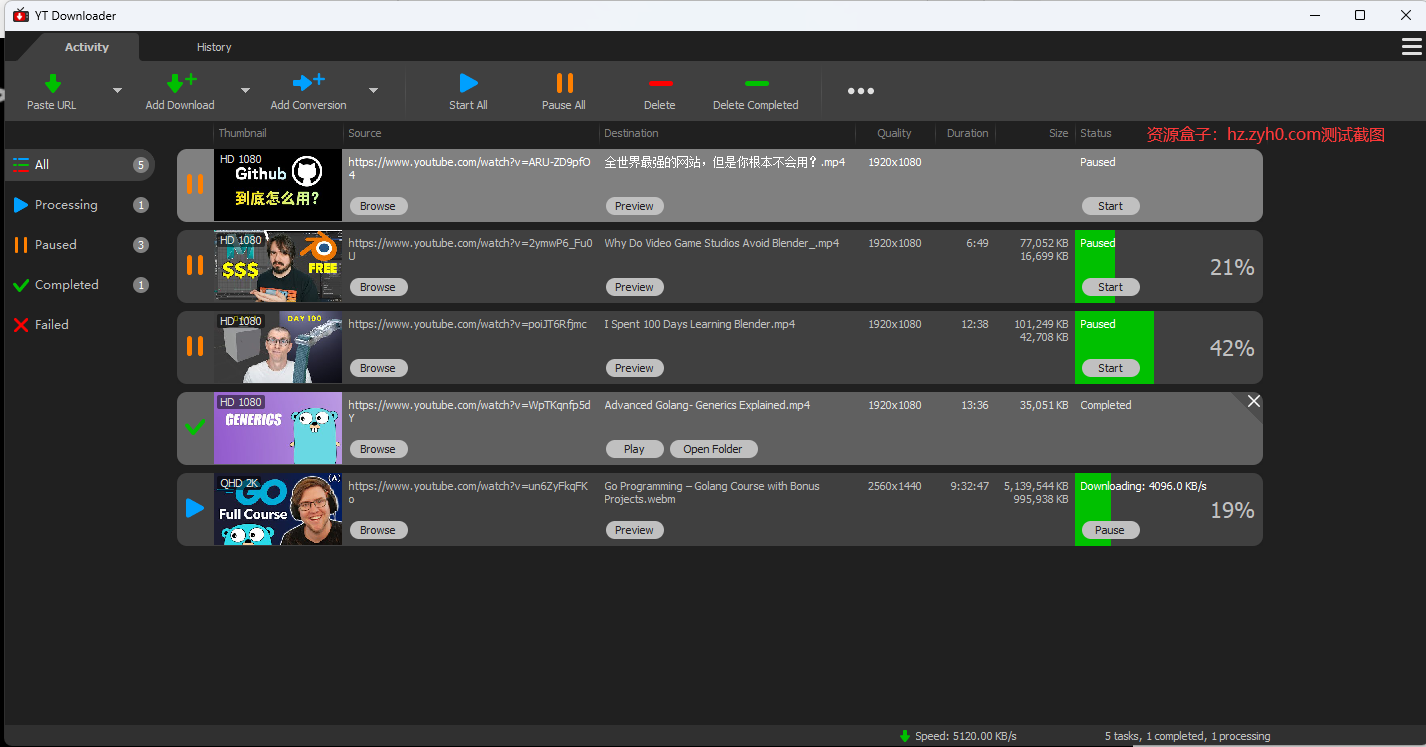Open the hamburger menu at top right
This screenshot has height=747, width=1426.
coord(1411,47)
